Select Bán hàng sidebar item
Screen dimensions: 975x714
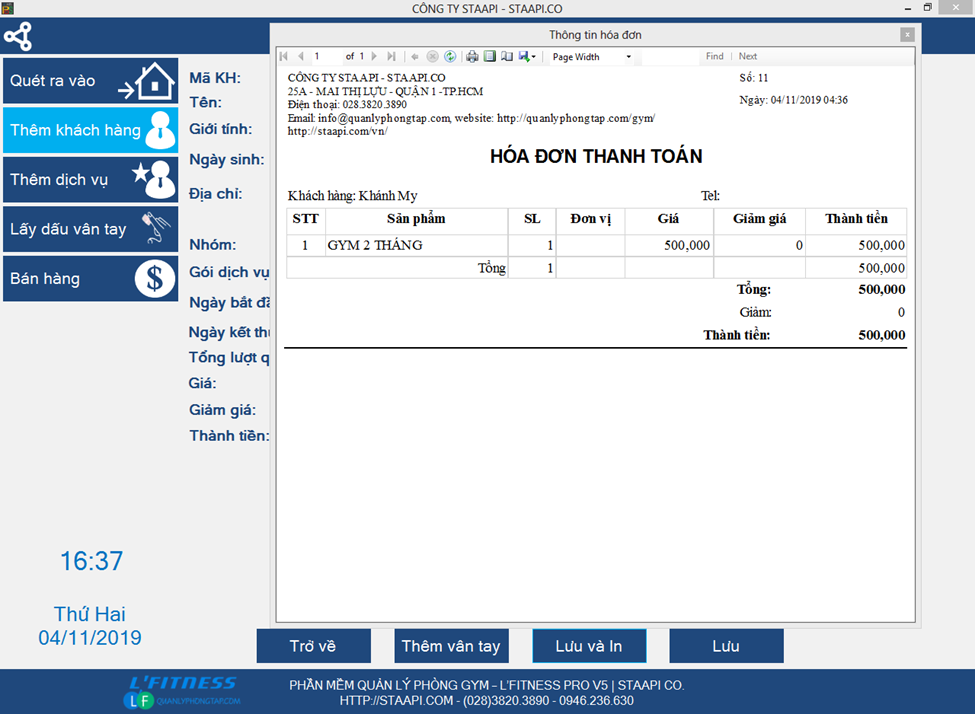tap(90, 279)
